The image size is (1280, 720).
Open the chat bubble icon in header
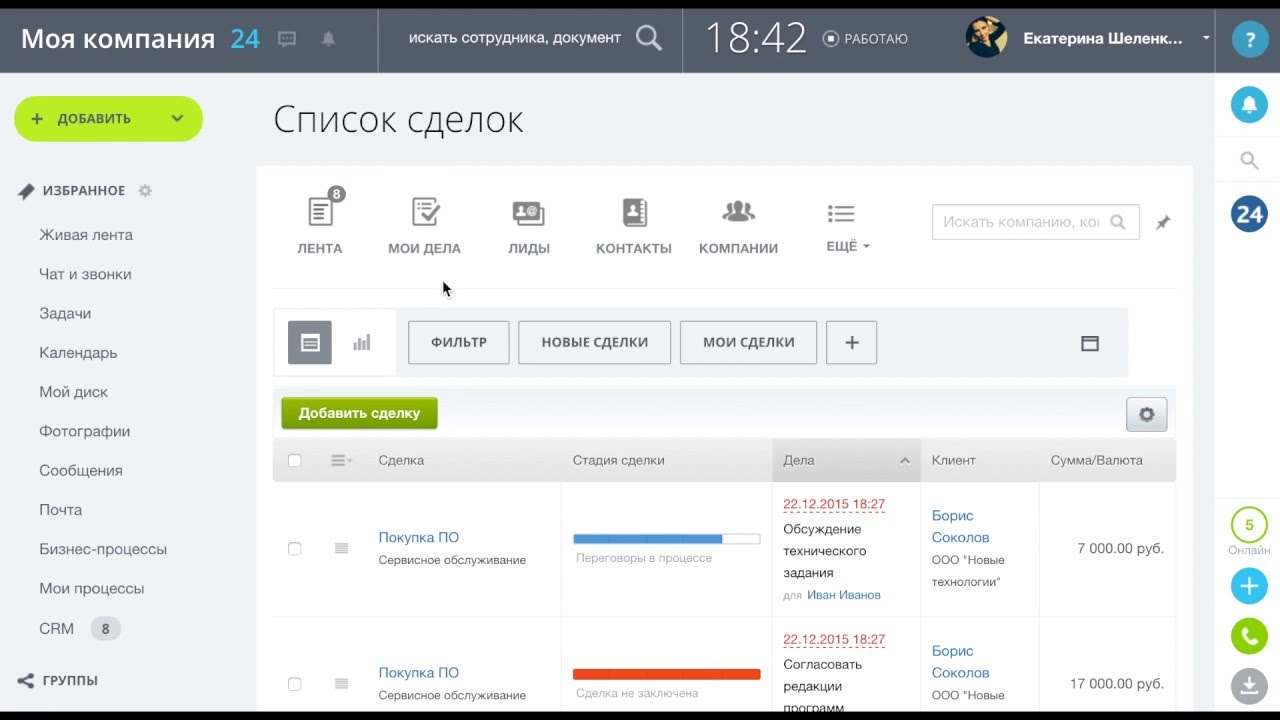(x=287, y=39)
